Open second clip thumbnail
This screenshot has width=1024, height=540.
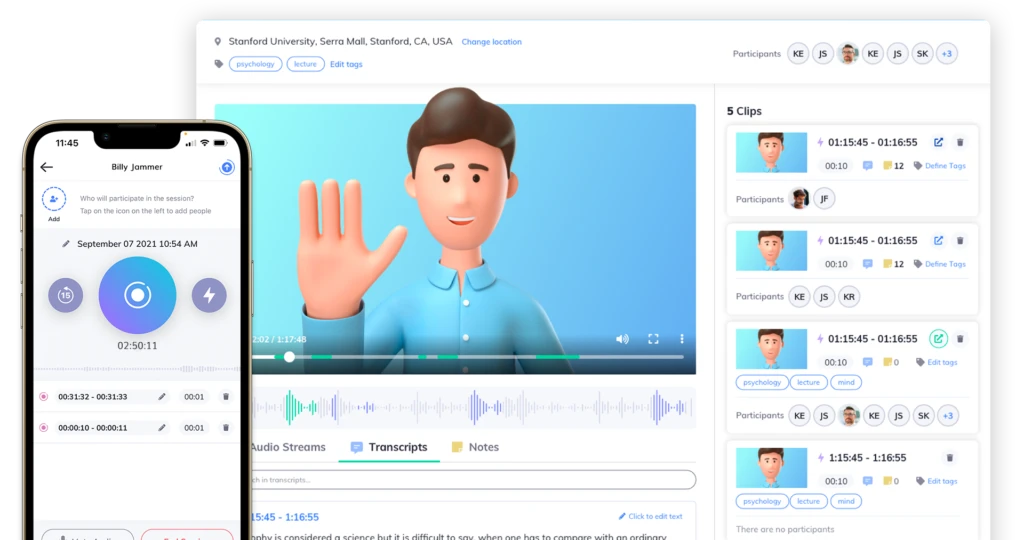click(x=771, y=251)
